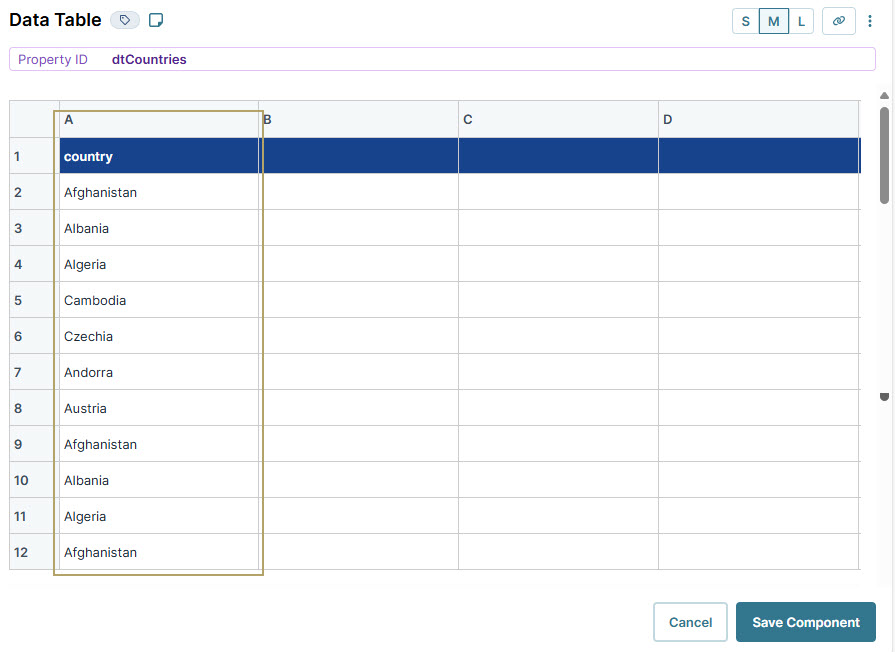Select column D header

coord(759,119)
